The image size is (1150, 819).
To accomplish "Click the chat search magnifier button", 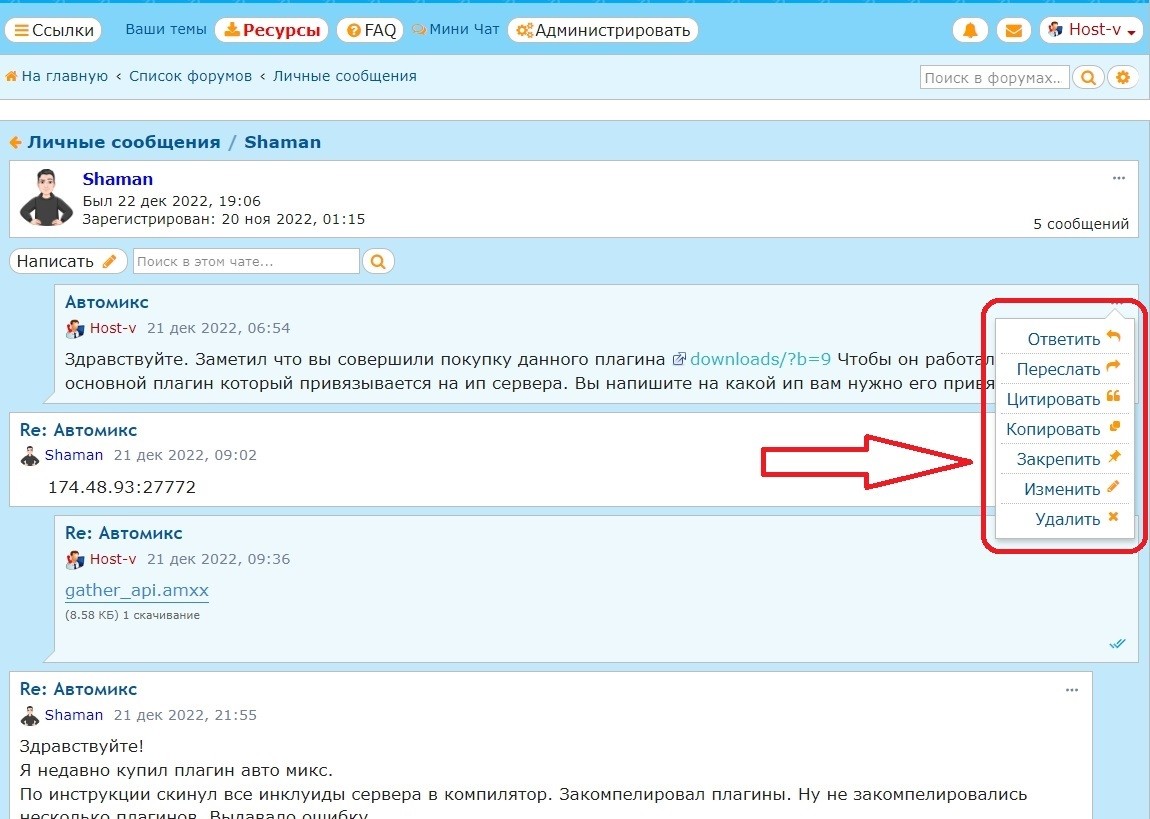I will click(378, 261).
